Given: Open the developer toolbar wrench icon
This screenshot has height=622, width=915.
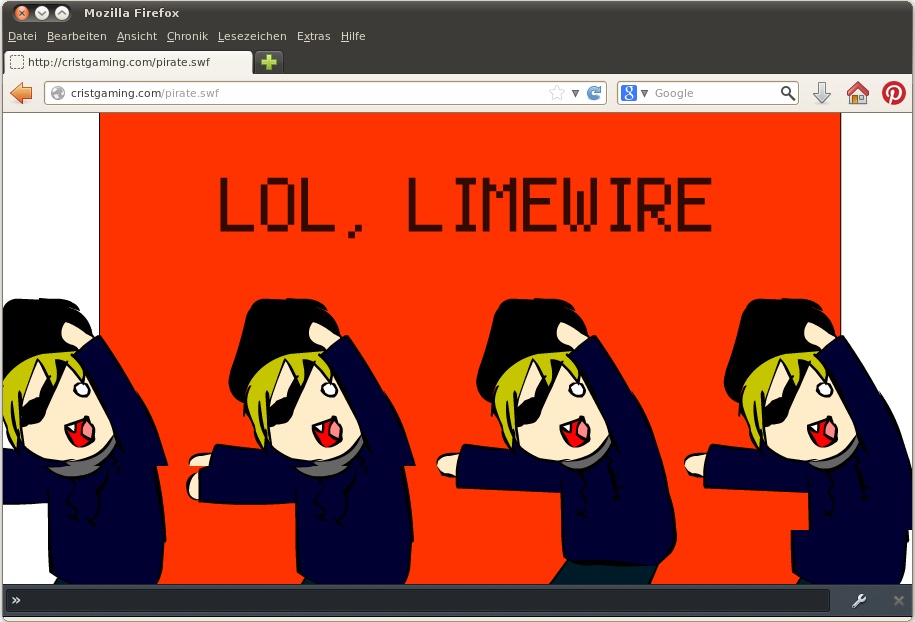Looking at the screenshot, I should click(x=858, y=600).
